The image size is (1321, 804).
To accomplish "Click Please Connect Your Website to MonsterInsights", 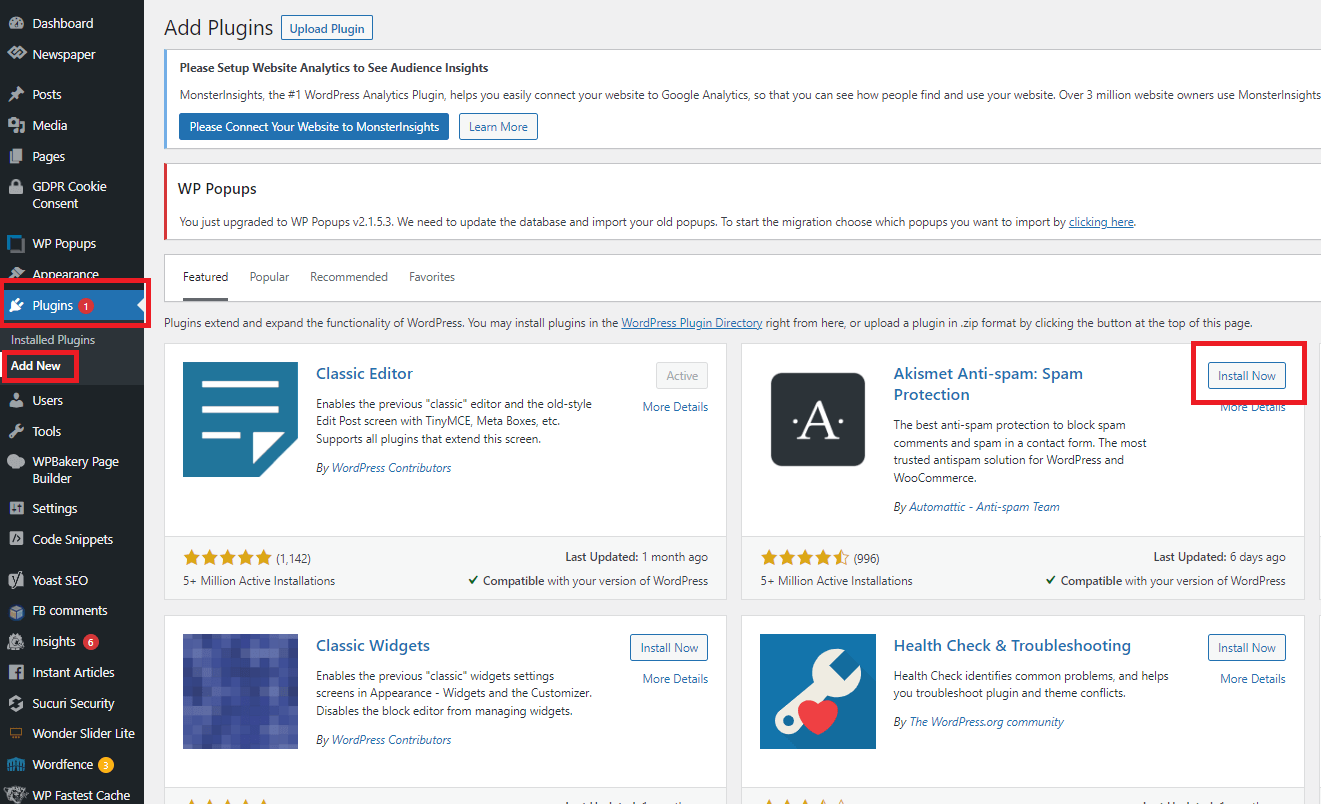I will [x=314, y=127].
